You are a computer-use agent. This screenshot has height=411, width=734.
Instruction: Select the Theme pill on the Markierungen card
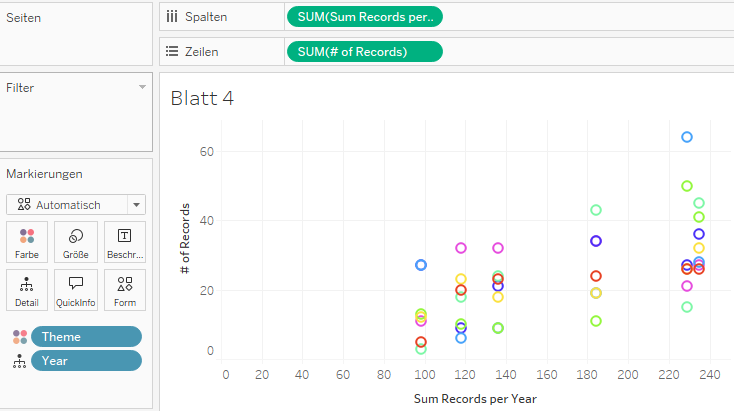click(x=86, y=337)
